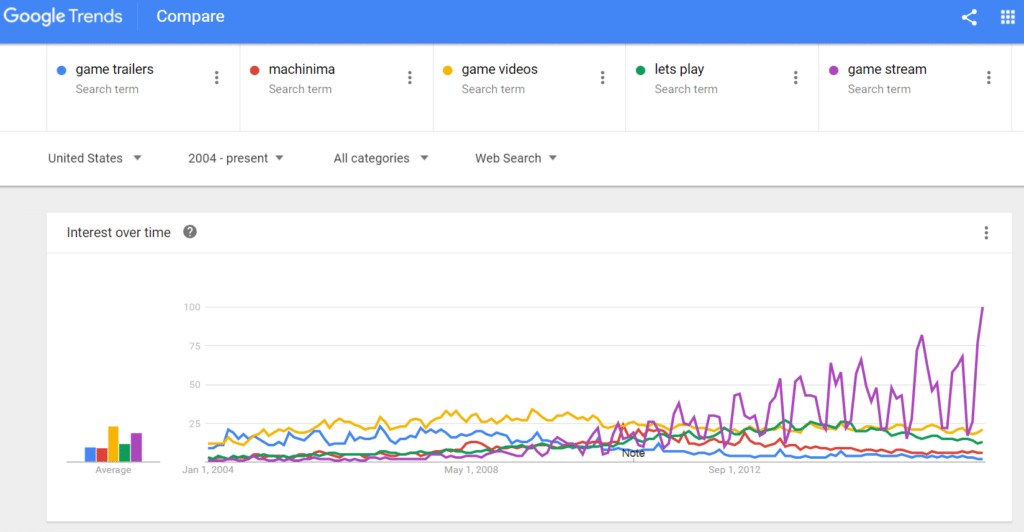
Task: Expand the United States region dropdown
Action: click(x=95, y=158)
